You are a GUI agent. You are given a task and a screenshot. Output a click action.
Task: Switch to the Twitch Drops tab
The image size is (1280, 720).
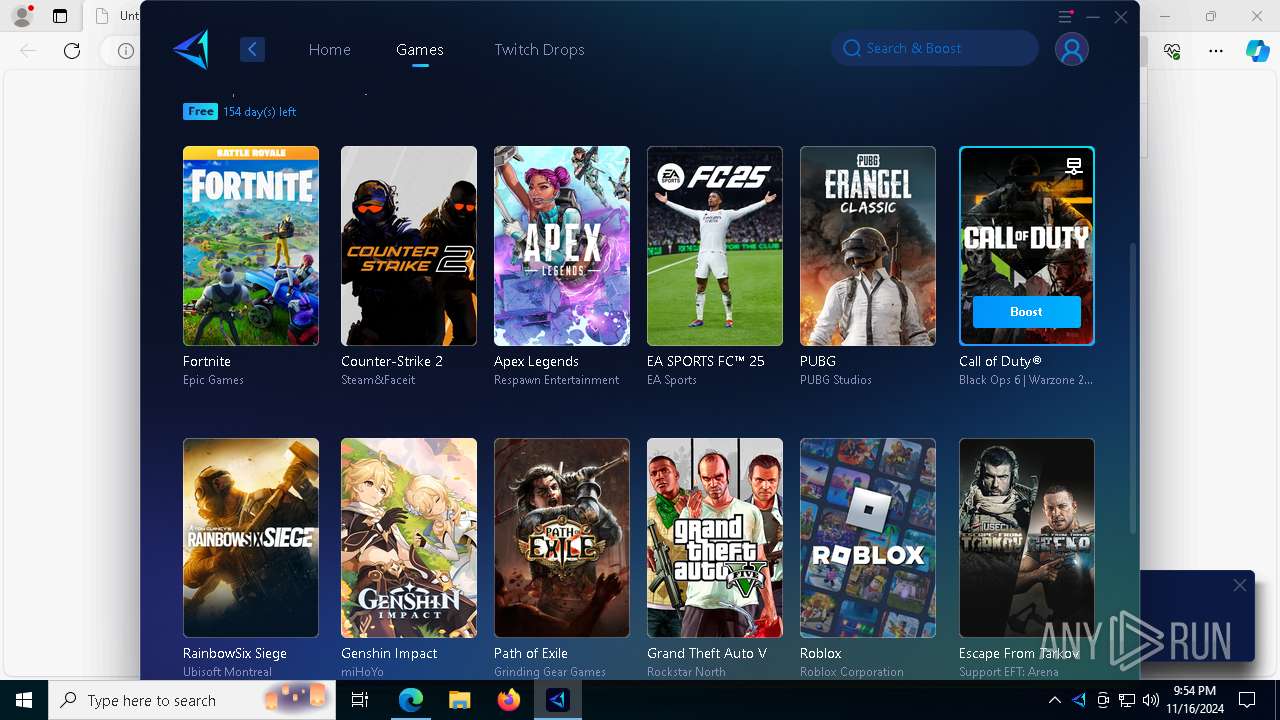539,49
